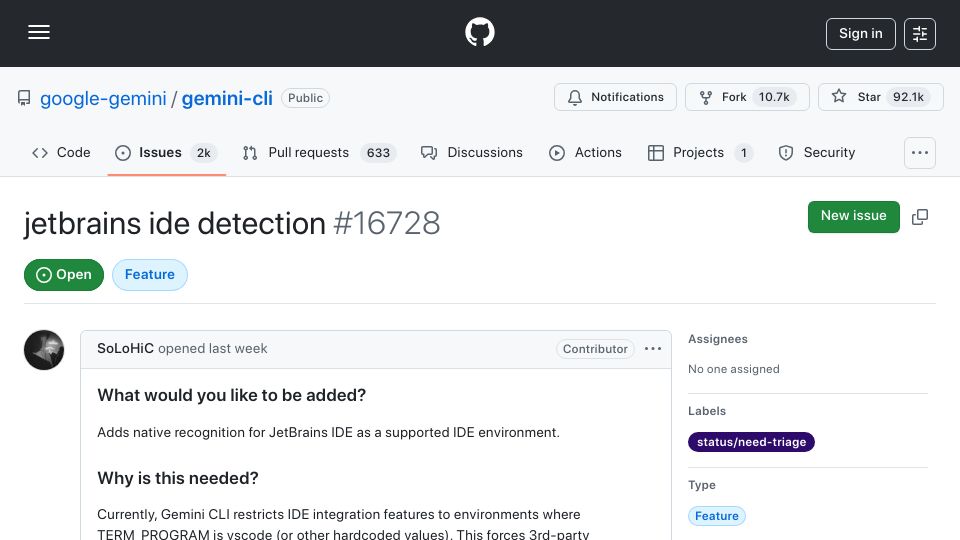Click the star count 92.1k
The image size is (960, 540).
(x=908, y=97)
